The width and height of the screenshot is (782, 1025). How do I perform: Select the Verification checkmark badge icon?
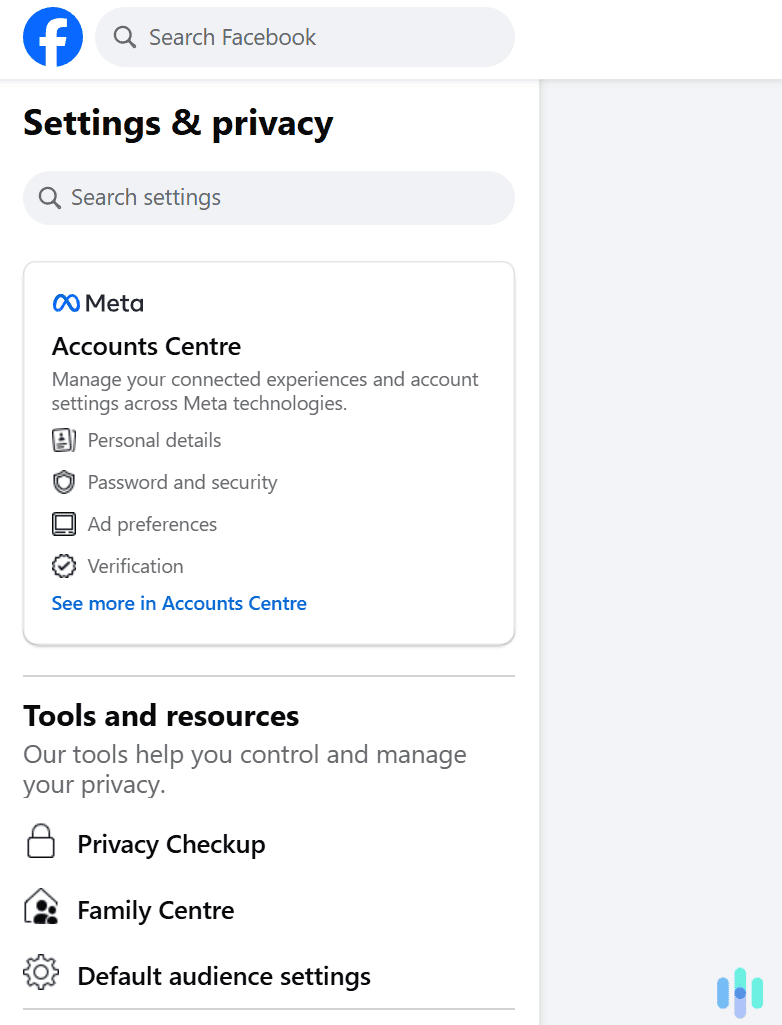[63, 565]
